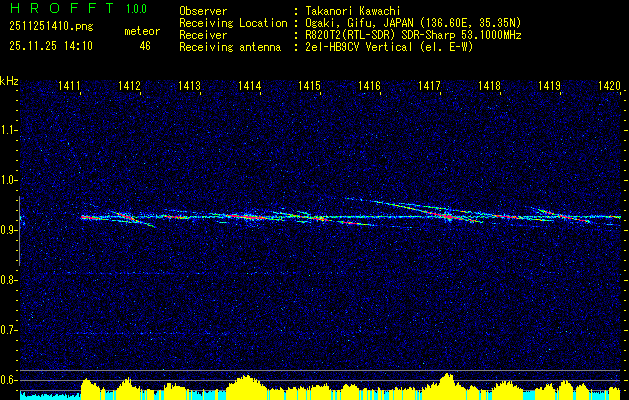
Task: Click the Receiving Location field label
Action: pyautogui.click(x=233, y=23)
